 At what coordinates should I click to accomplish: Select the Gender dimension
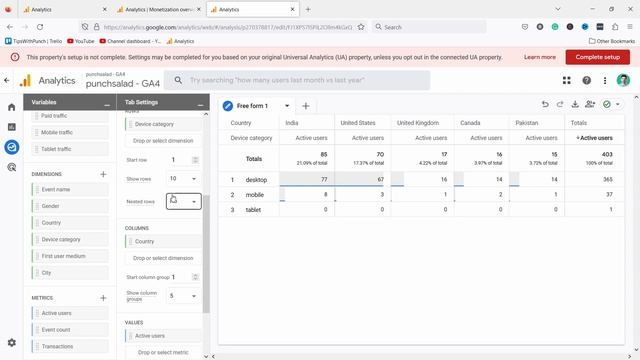point(70,207)
